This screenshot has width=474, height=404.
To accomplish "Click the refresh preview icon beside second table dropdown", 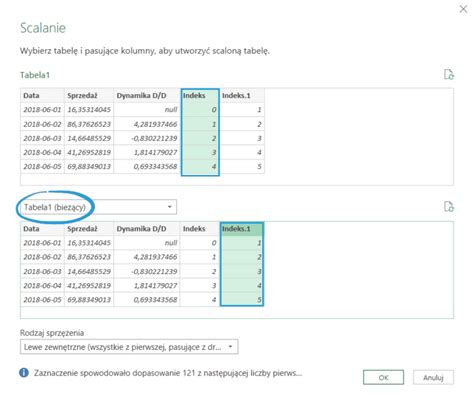I will [449, 207].
